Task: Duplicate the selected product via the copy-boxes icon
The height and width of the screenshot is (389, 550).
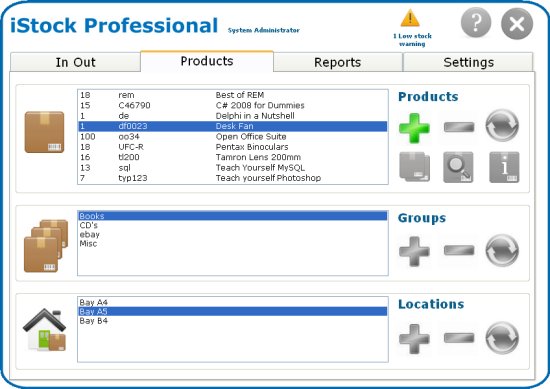Action: (x=415, y=167)
